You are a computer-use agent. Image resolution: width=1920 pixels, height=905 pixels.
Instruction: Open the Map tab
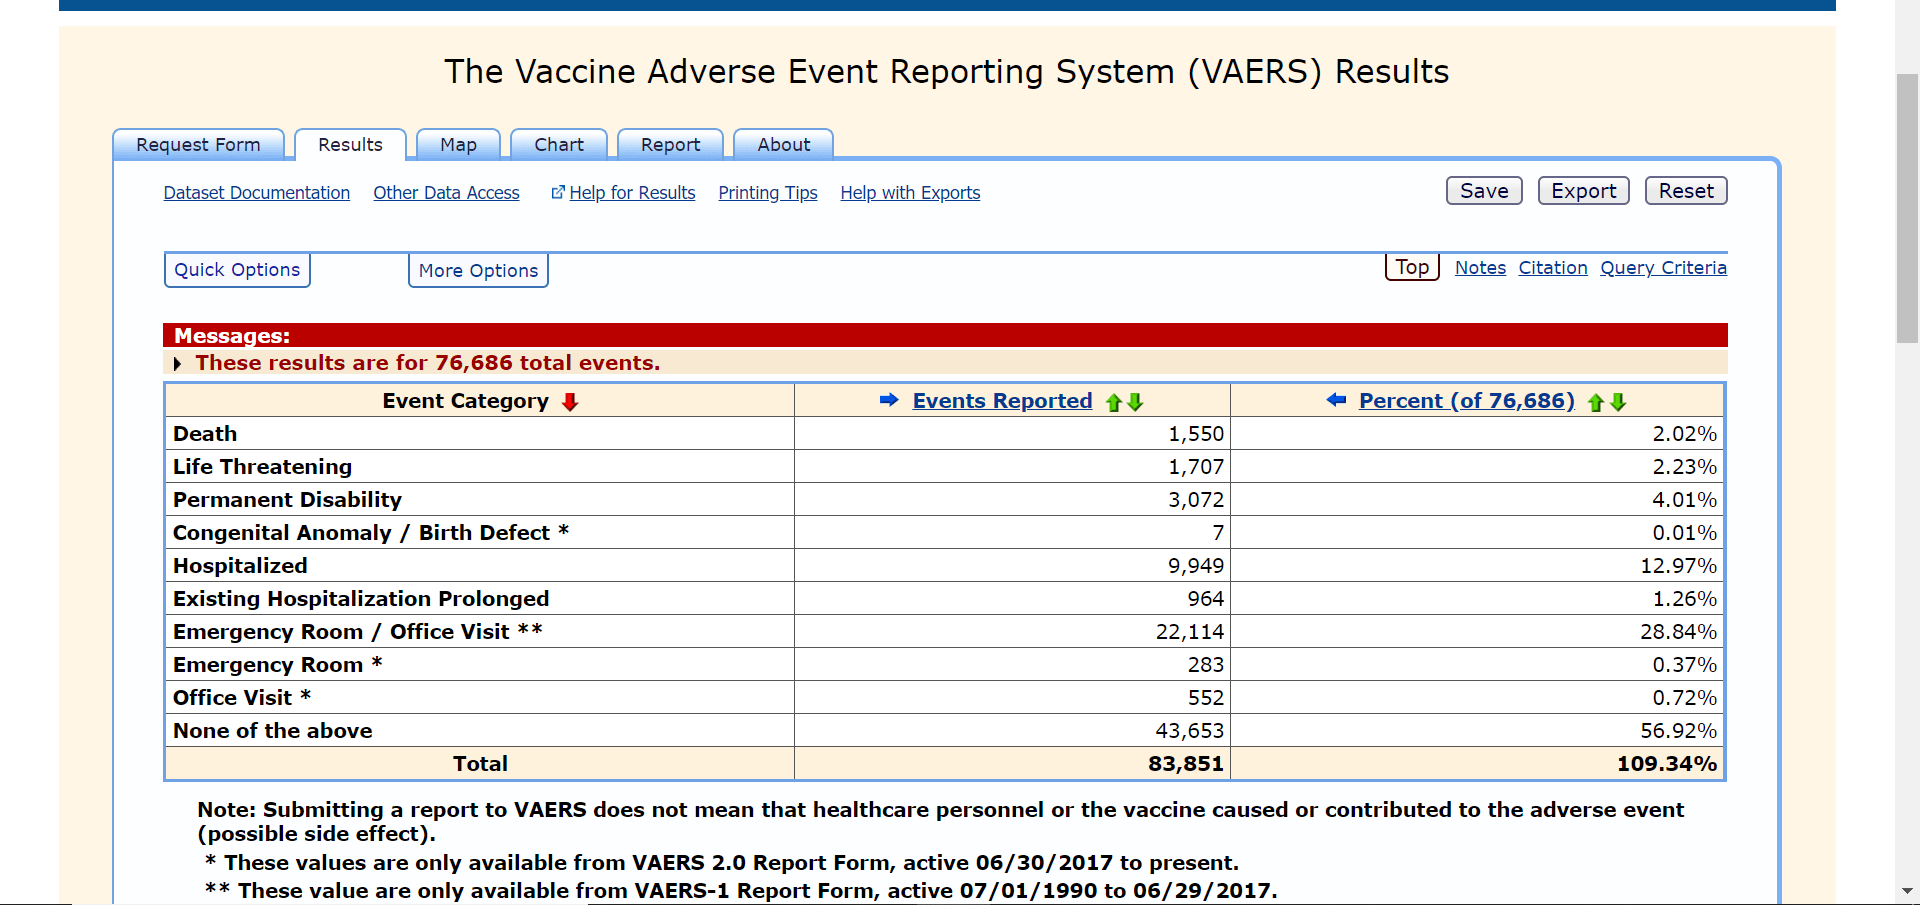(x=458, y=145)
